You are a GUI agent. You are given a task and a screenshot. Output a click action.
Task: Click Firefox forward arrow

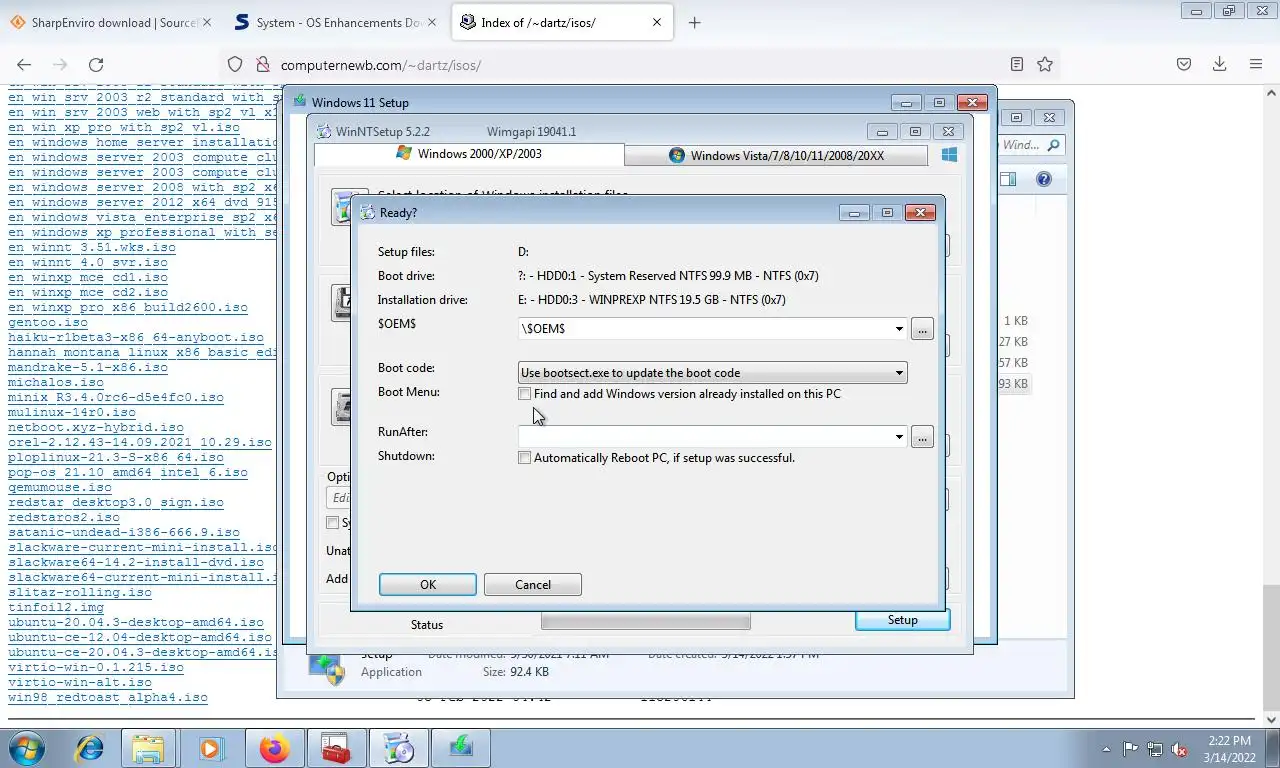(60, 64)
